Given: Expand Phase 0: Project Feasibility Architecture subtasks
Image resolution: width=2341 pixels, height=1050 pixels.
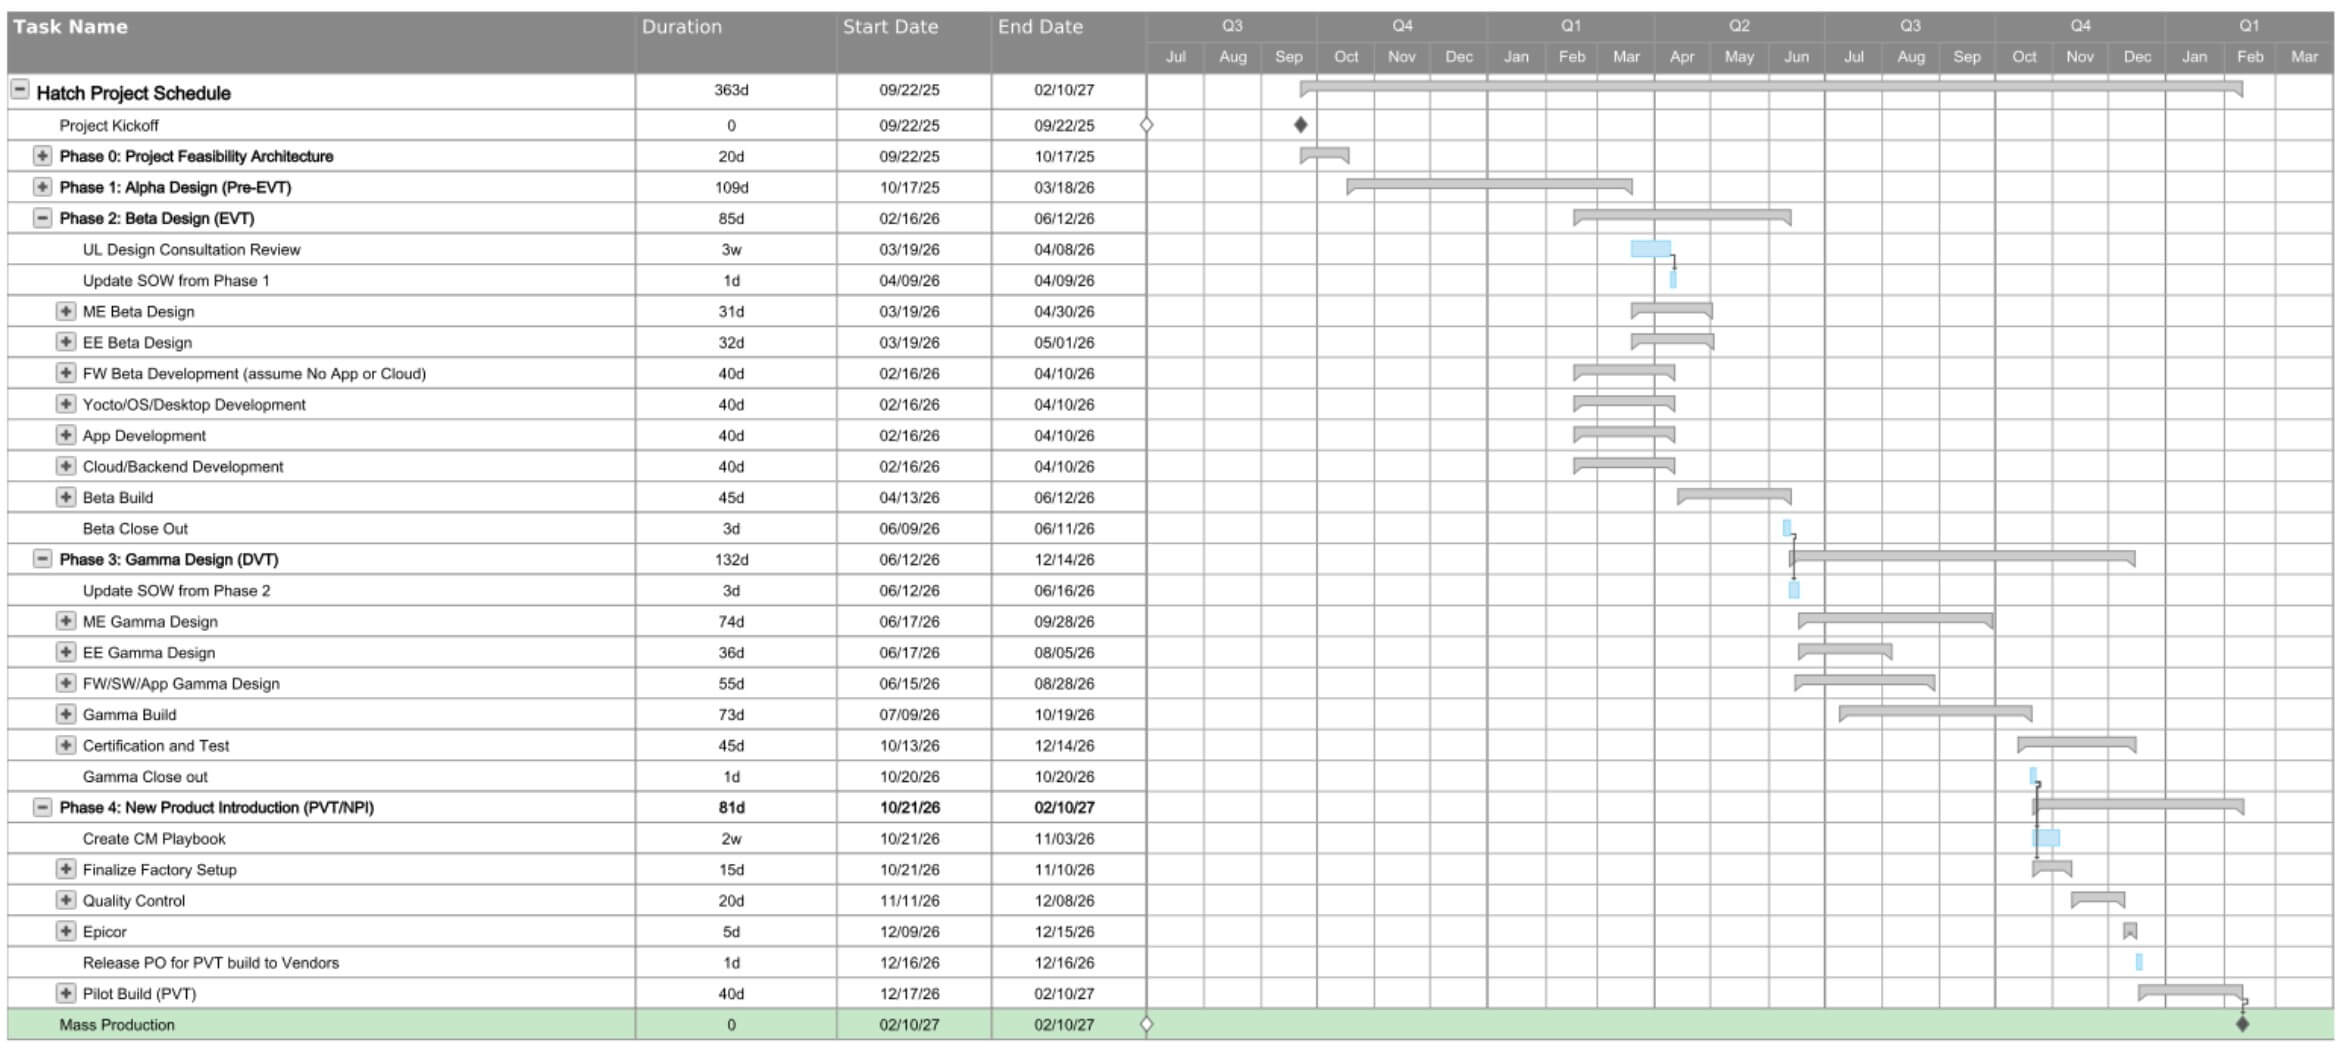Looking at the screenshot, I should point(44,156).
